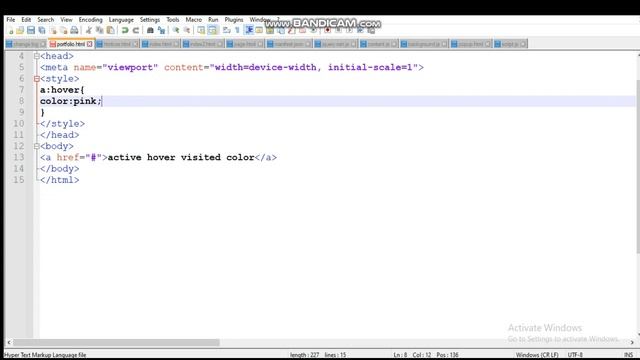Open the Run menu
Image resolution: width=640 pixels, height=360 pixels.
click(213, 20)
